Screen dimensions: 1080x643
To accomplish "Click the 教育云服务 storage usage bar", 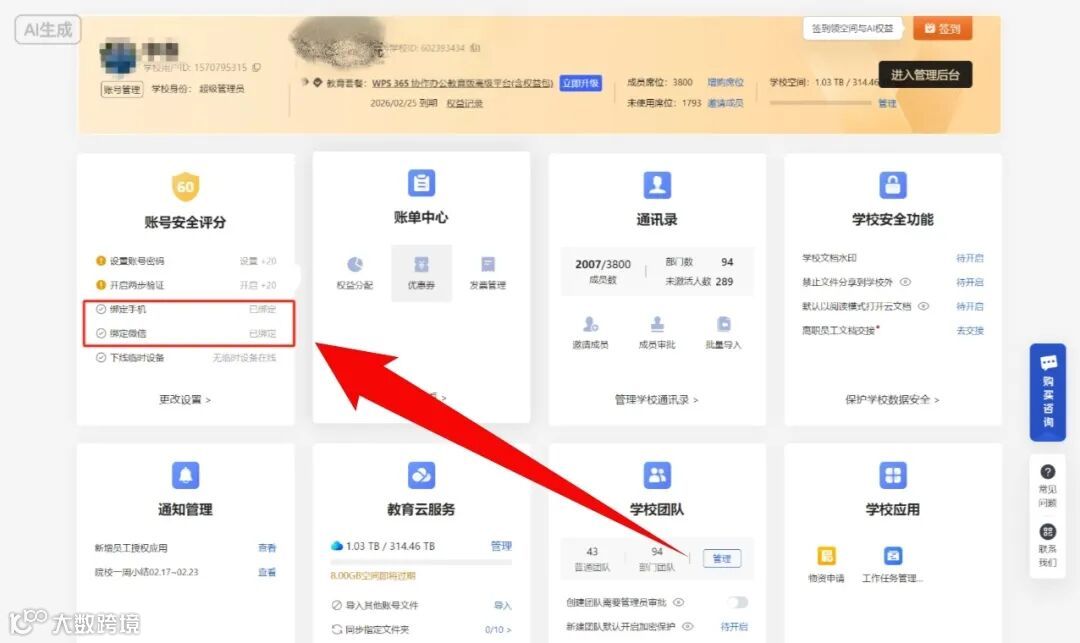I will [421, 562].
